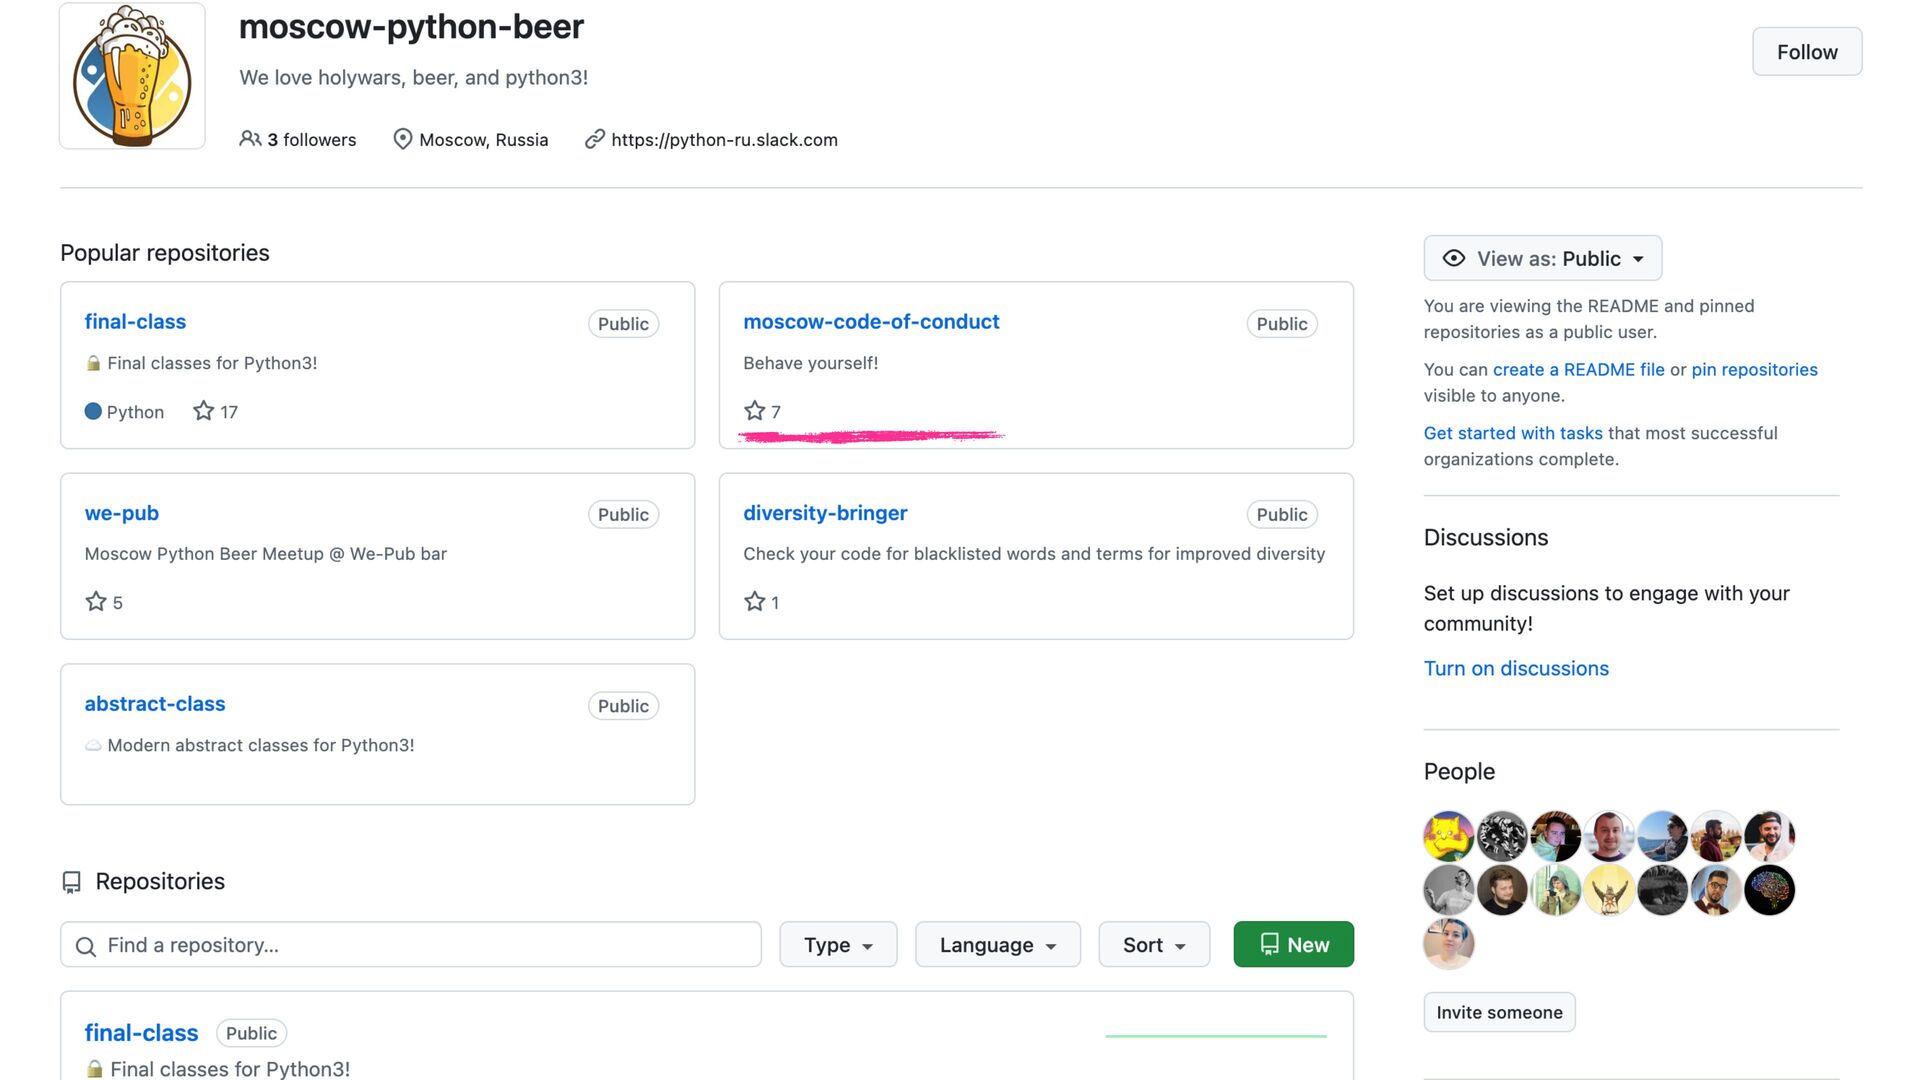Expand the Type filter dropdown
The height and width of the screenshot is (1080, 1920).
(x=838, y=945)
